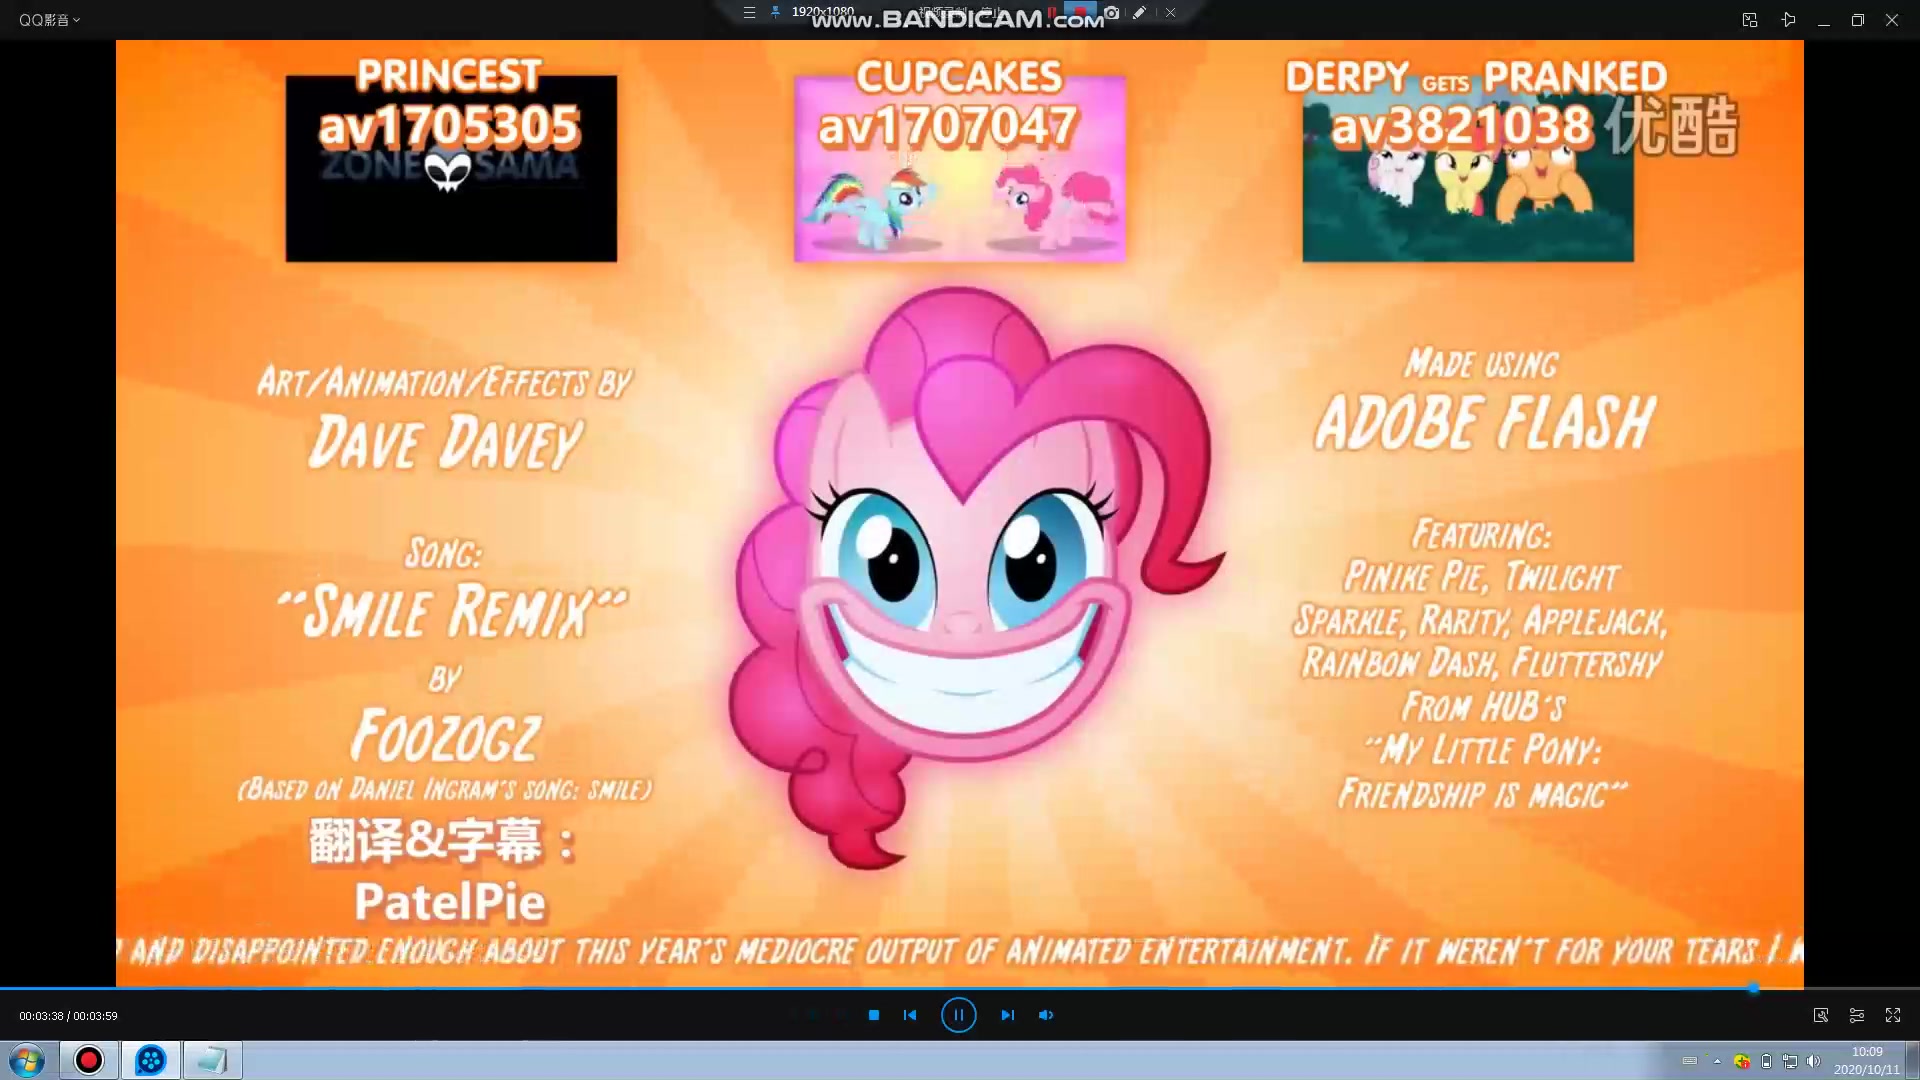Open the Bandicam bar menu icon
1920x1080 pixels.
pos(749,13)
